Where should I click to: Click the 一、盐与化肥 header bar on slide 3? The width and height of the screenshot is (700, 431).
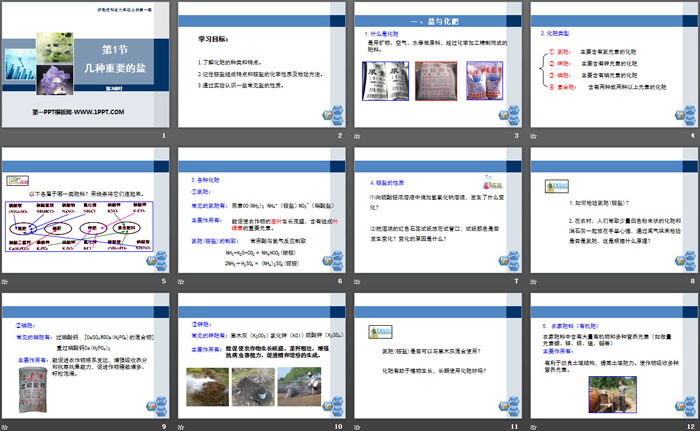436,21
